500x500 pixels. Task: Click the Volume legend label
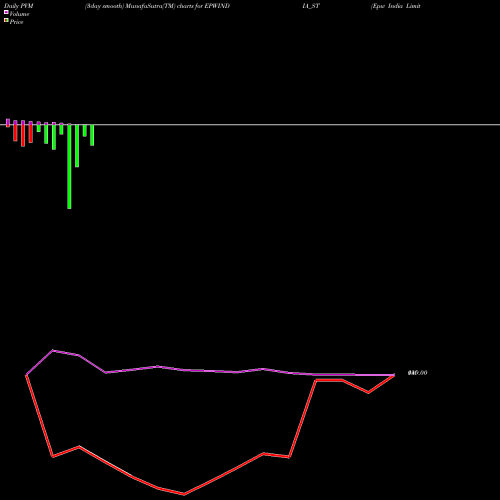(19, 14)
